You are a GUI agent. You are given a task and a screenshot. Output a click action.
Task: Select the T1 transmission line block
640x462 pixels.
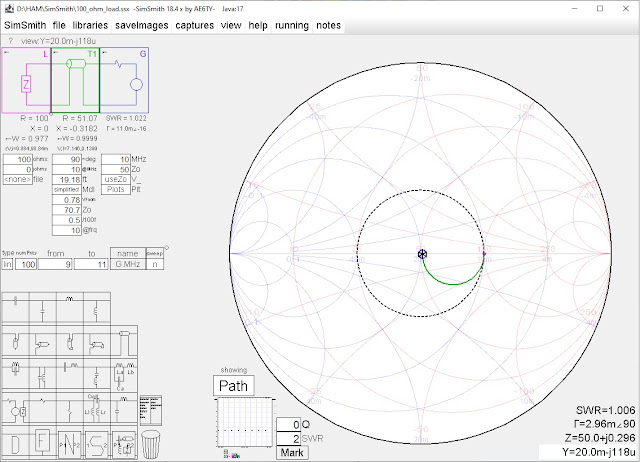point(75,80)
